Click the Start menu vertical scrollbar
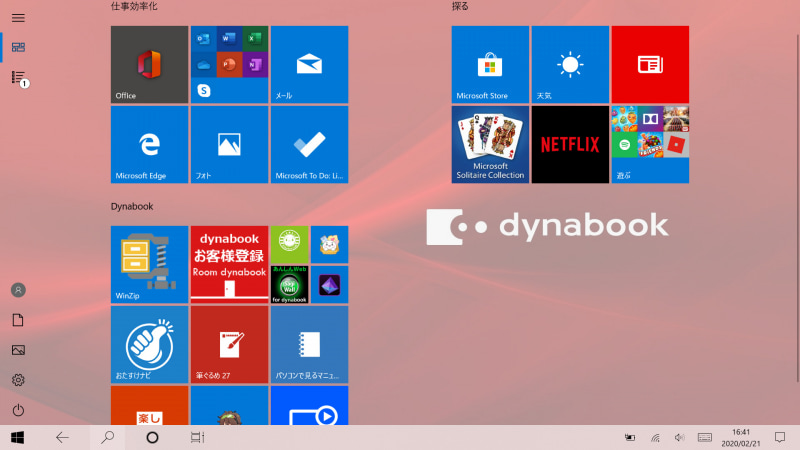This screenshot has width=800, height=450. [797, 207]
